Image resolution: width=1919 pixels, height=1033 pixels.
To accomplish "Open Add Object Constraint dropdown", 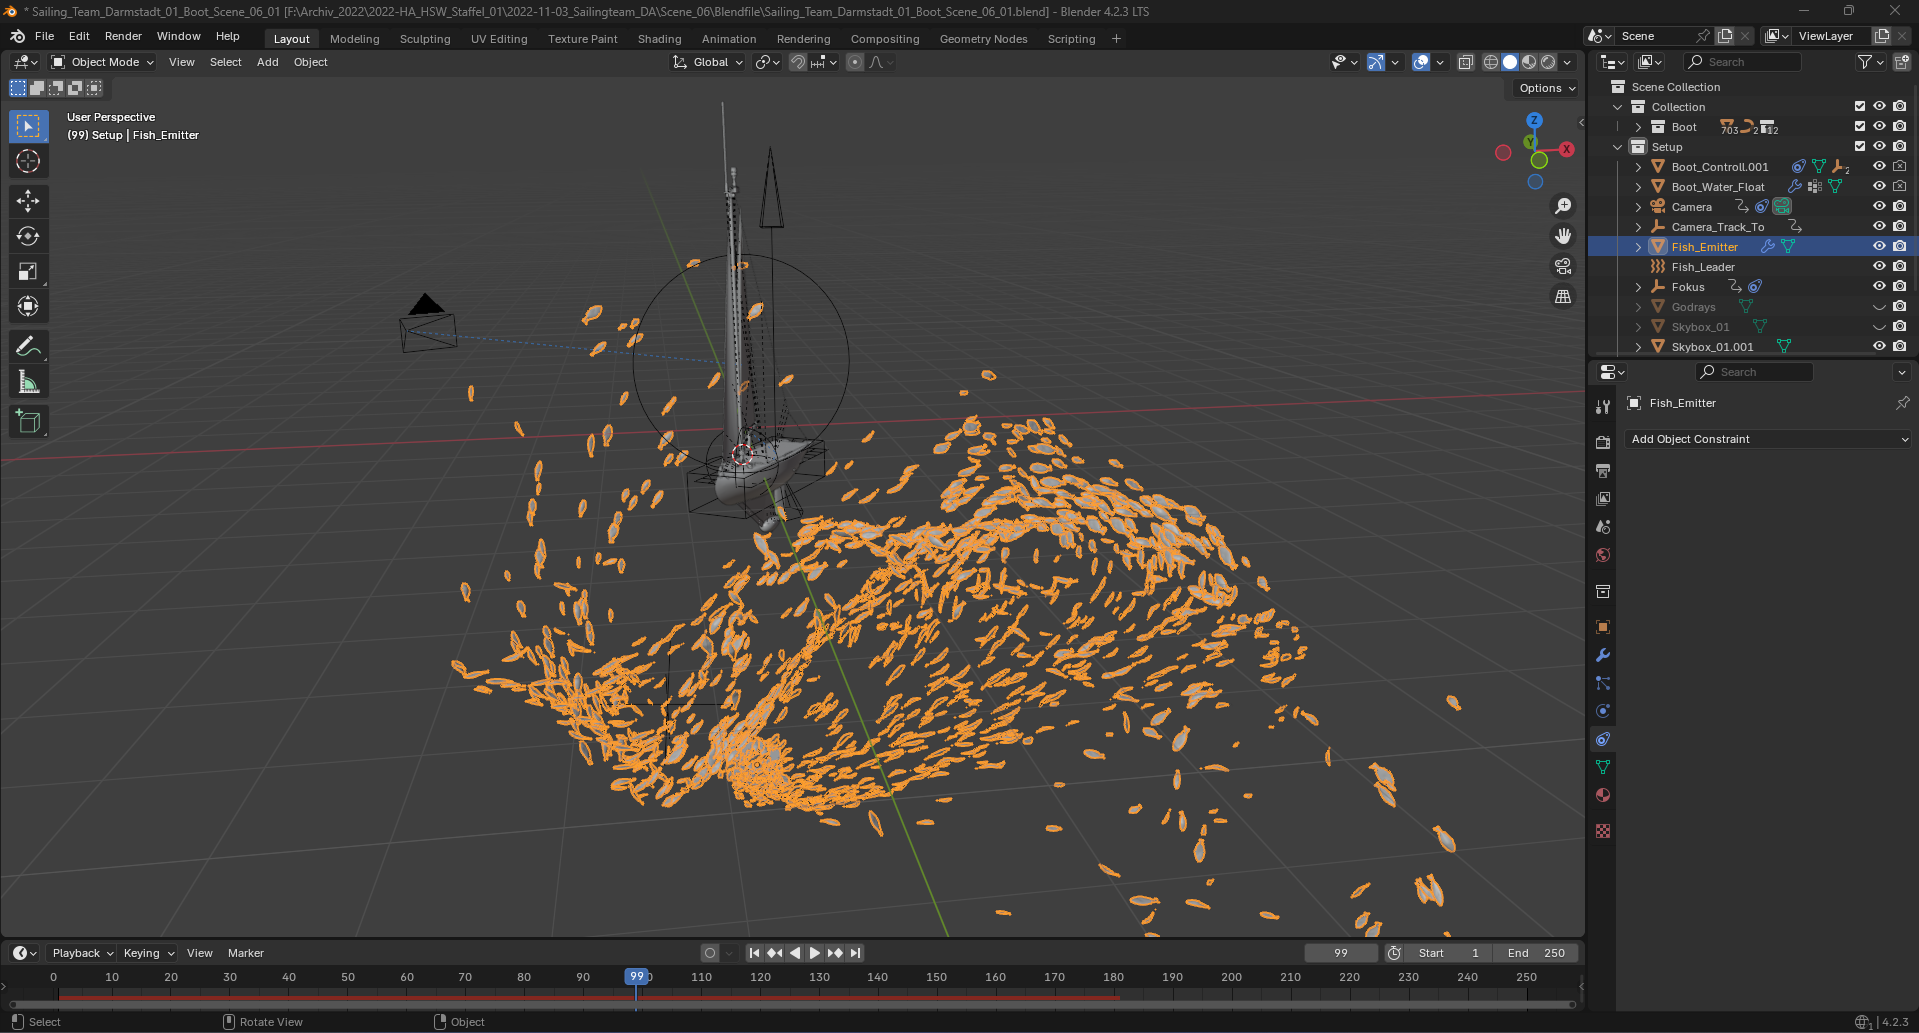I will coord(1768,439).
